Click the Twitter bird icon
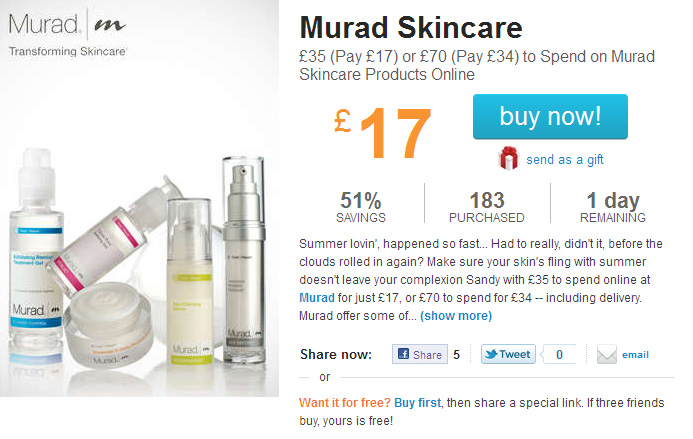This screenshot has width=693, height=439. 491,354
